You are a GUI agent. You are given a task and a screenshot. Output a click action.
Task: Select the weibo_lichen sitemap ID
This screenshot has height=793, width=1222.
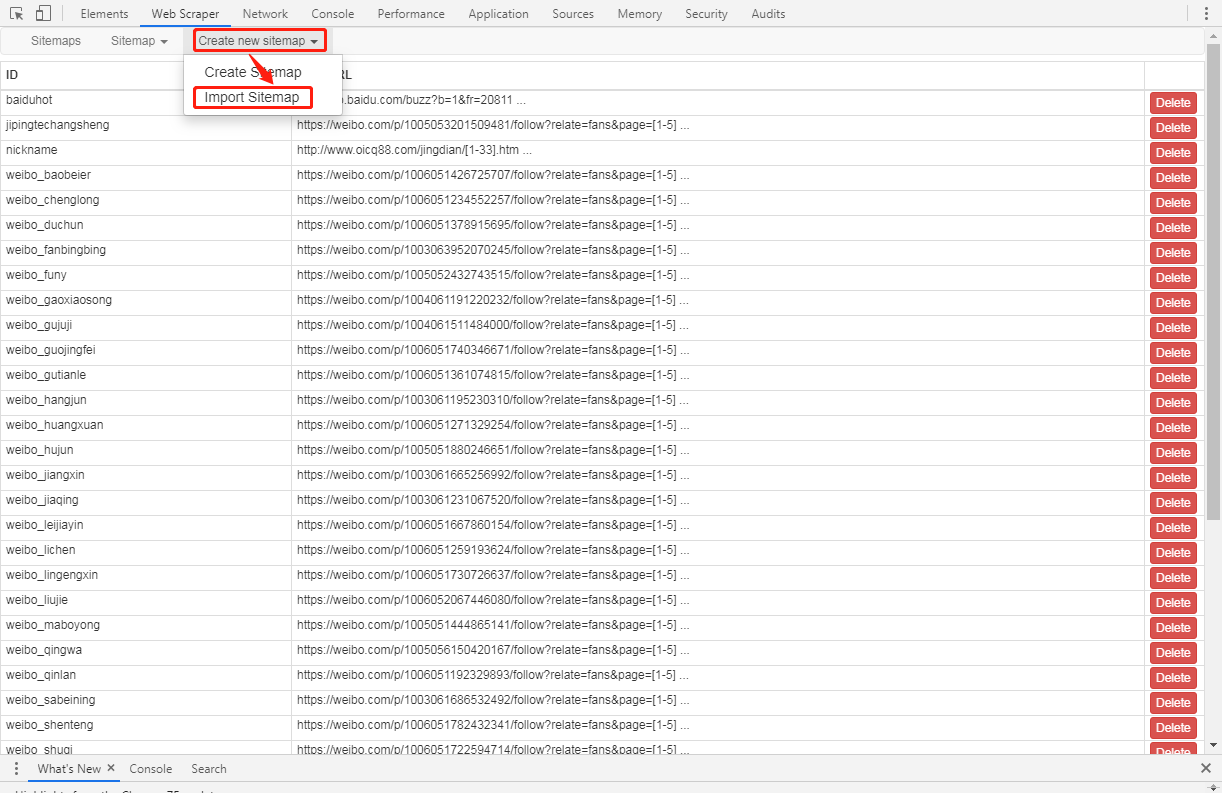pyautogui.click(x=40, y=550)
